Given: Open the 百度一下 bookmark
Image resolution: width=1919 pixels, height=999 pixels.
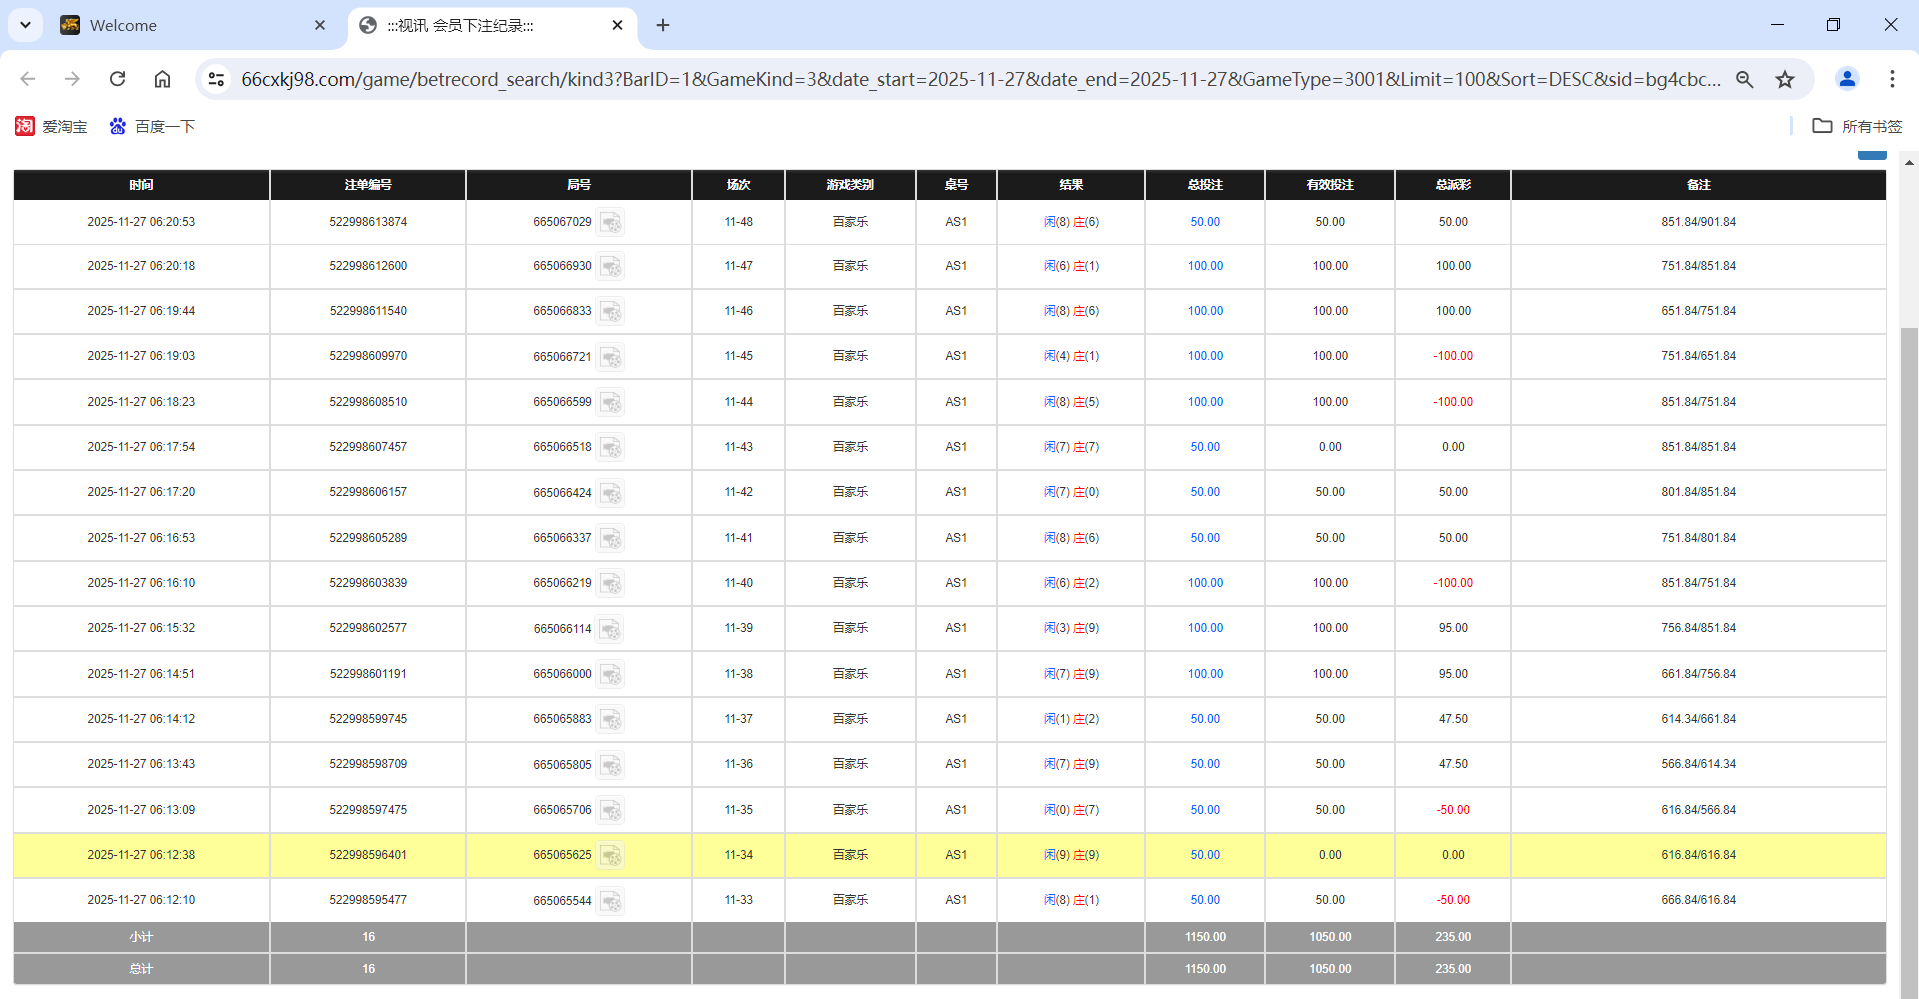Looking at the screenshot, I should click(152, 126).
